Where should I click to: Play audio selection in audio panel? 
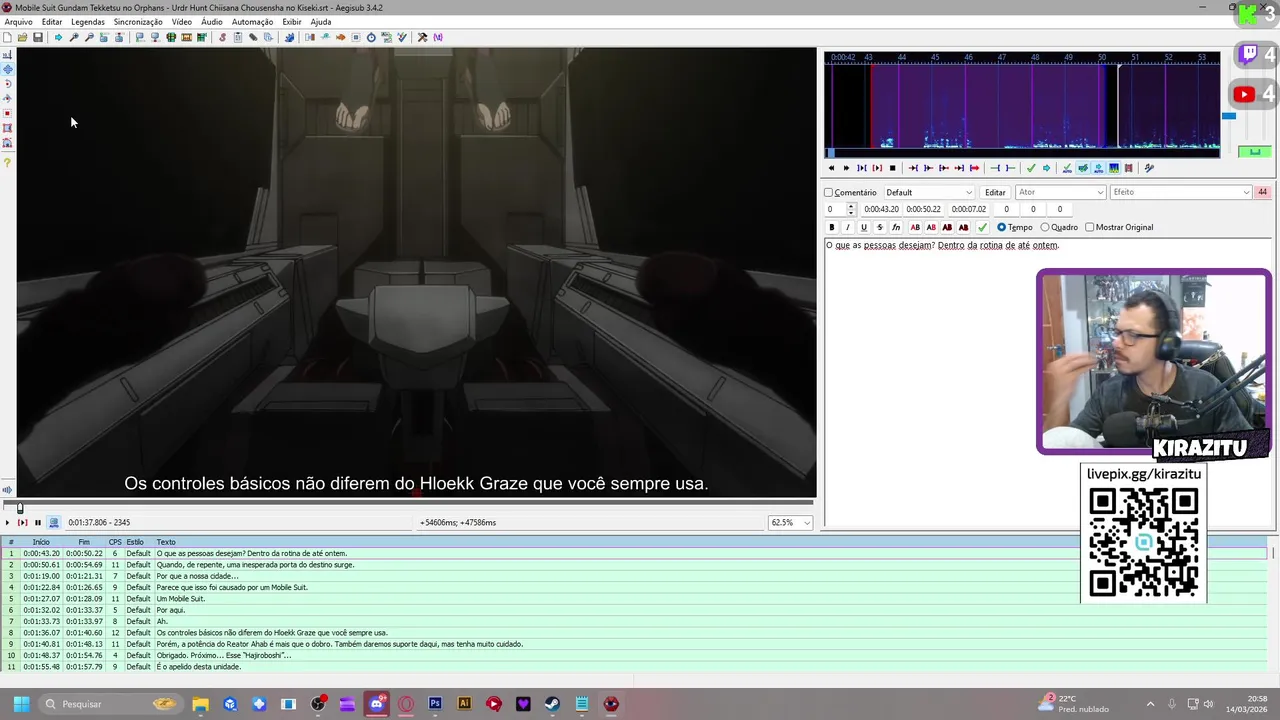tap(862, 168)
